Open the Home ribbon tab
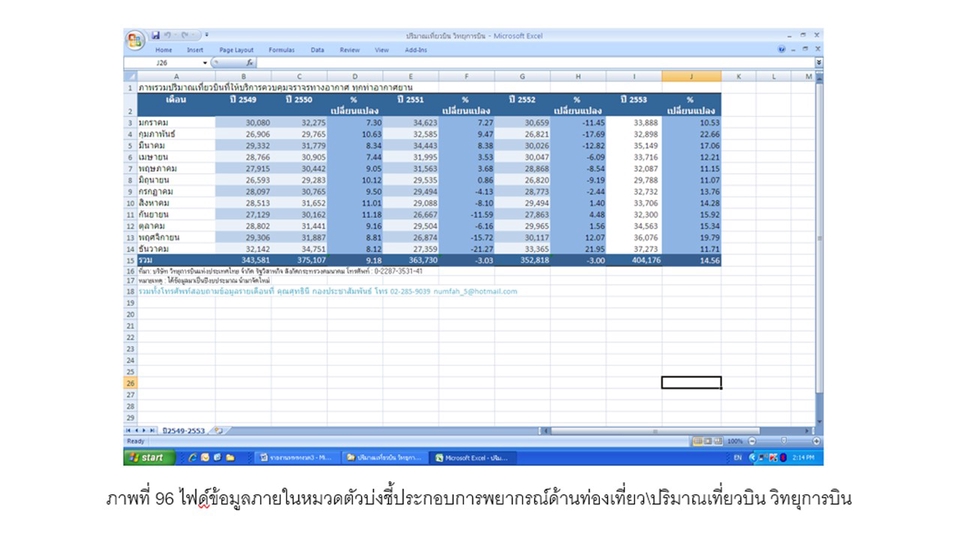 point(163,50)
